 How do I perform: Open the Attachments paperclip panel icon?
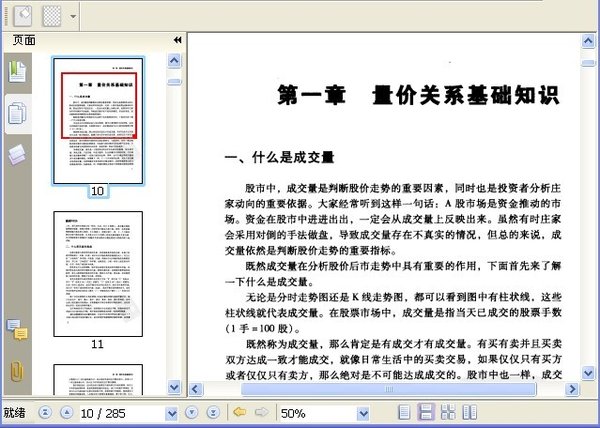(x=17, y=371)
